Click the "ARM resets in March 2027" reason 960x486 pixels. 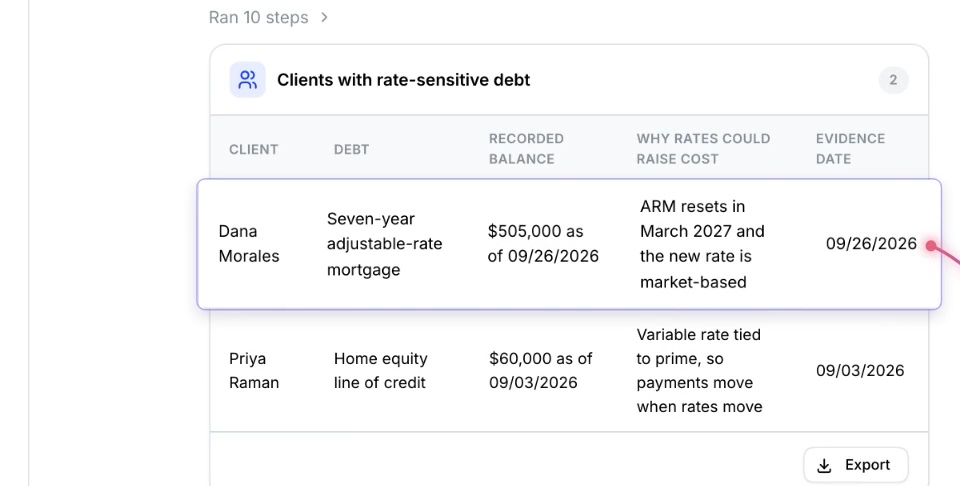[702, 244]
